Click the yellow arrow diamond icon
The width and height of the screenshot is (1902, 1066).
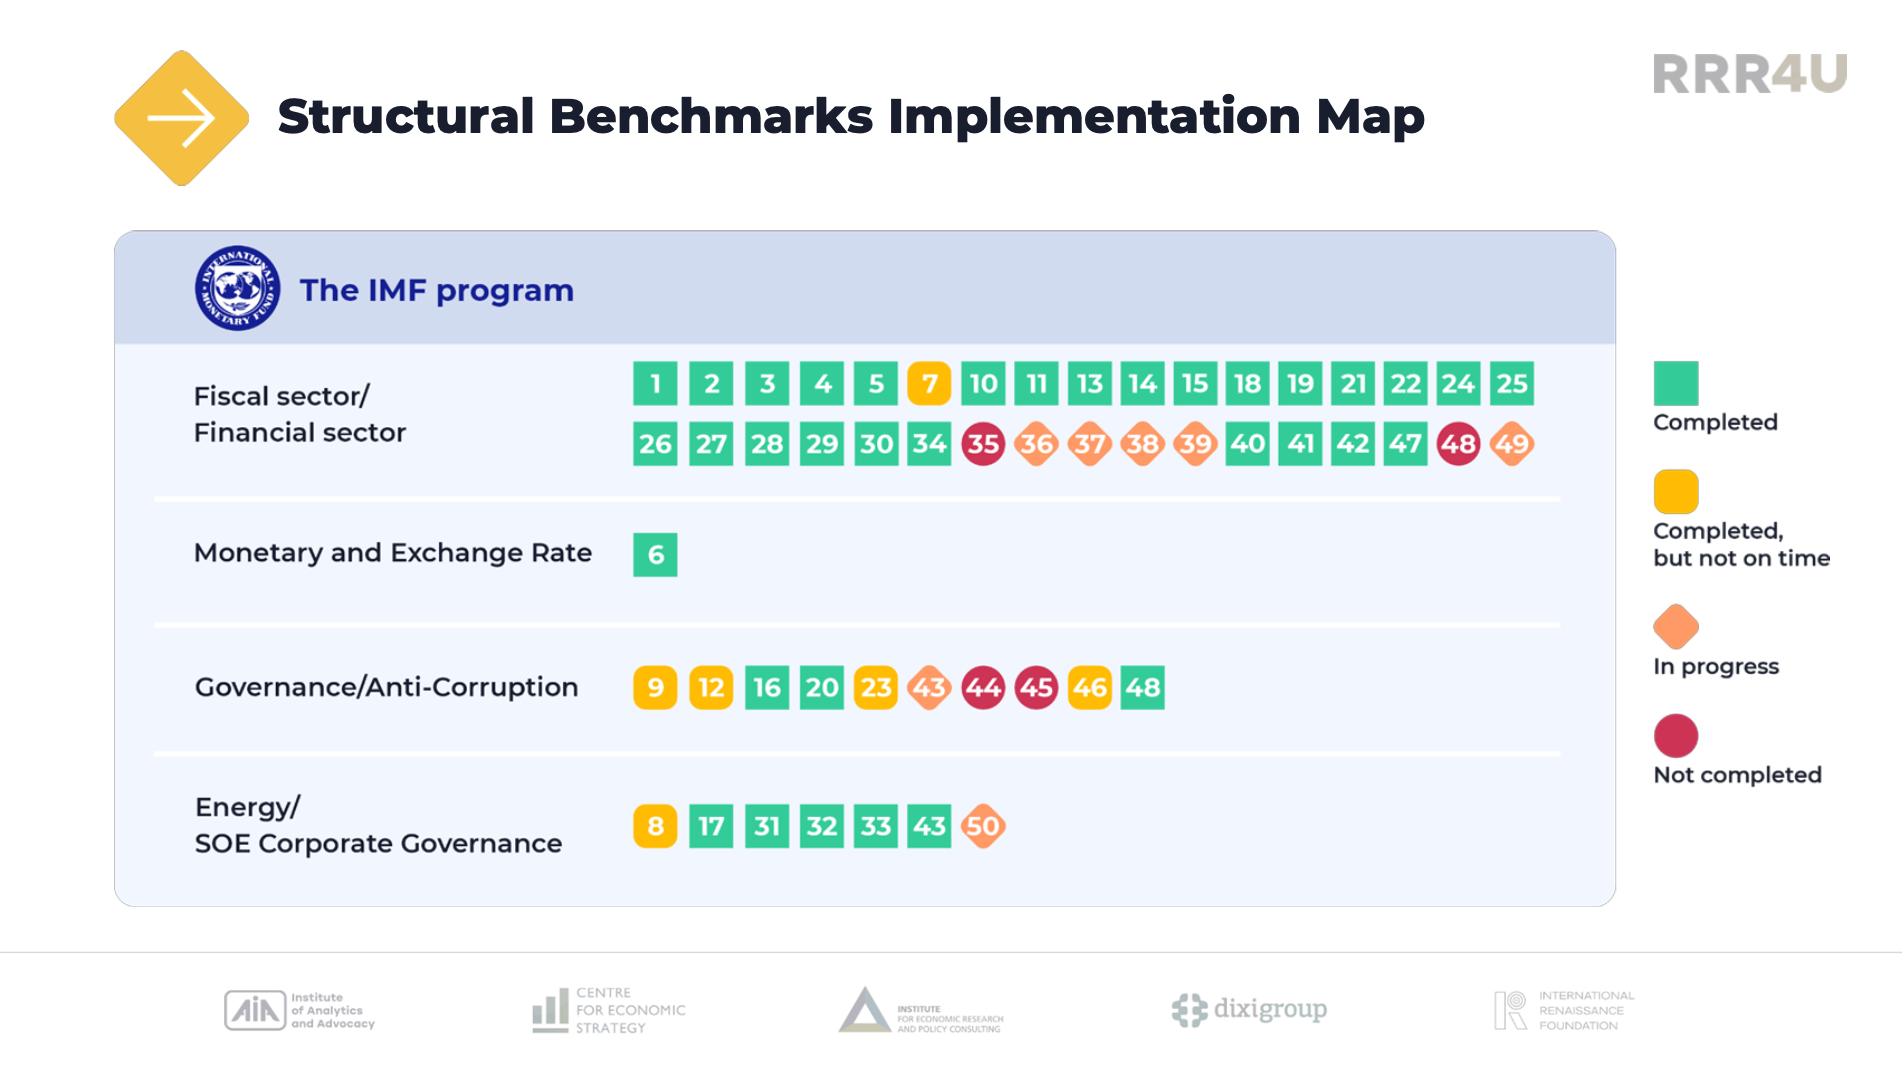click(181, 118)
